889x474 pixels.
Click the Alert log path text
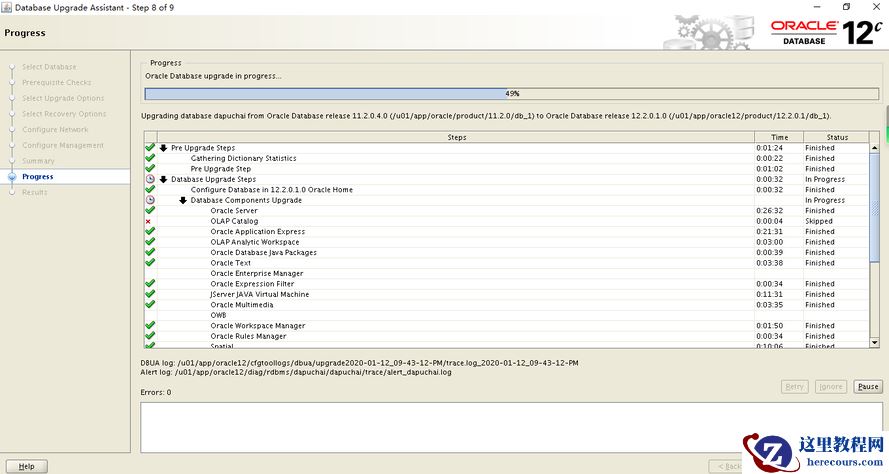296,373
